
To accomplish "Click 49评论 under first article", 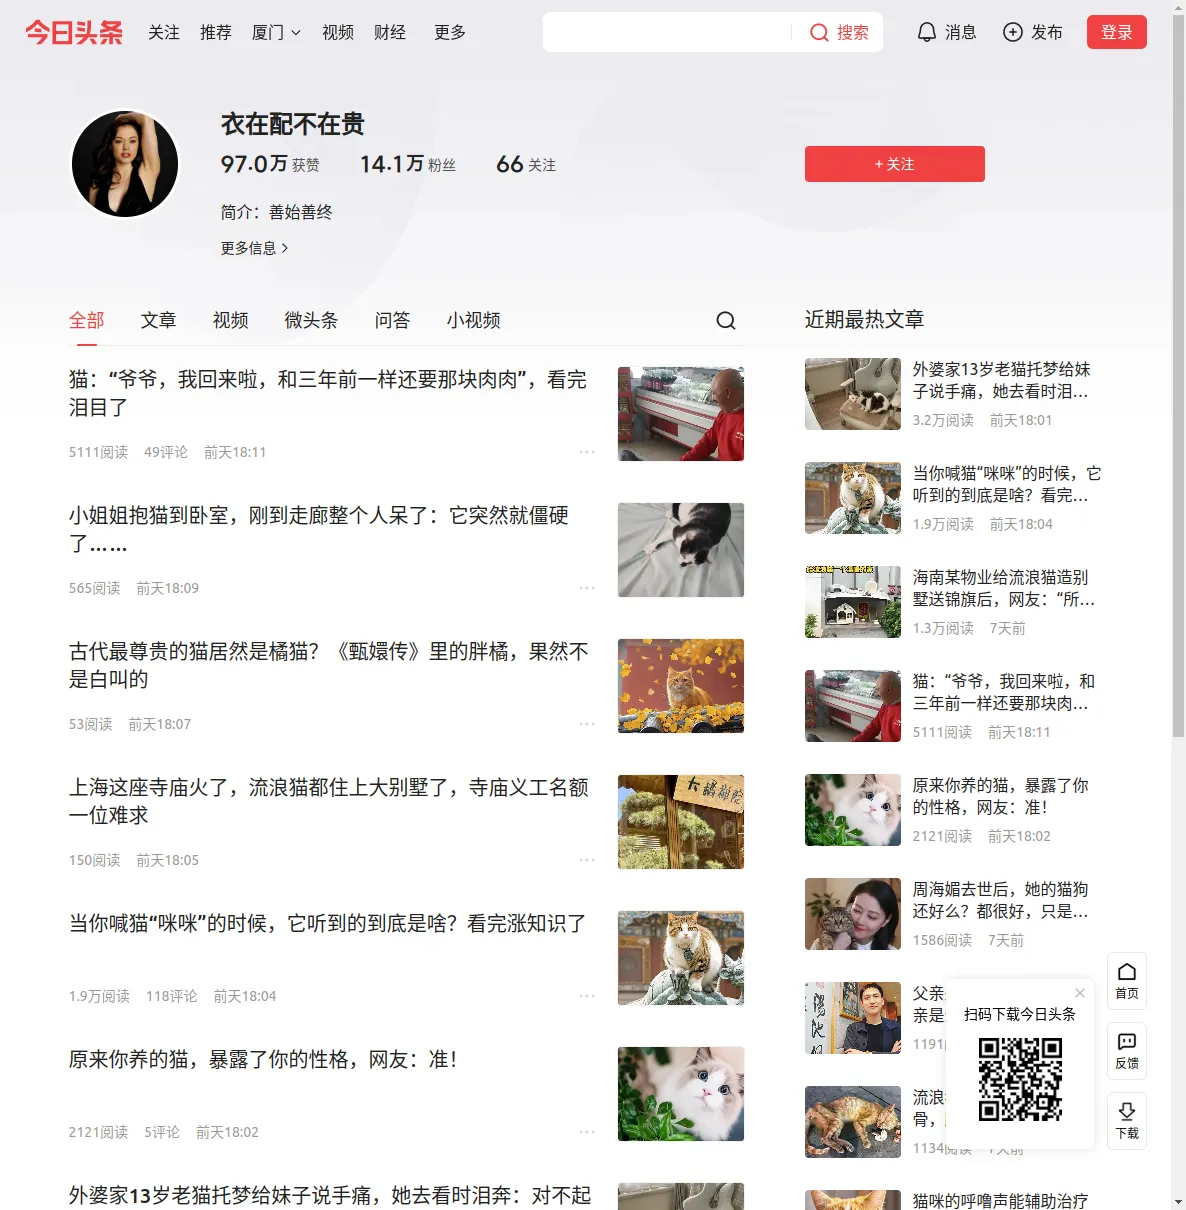I will tap(166, 452).
